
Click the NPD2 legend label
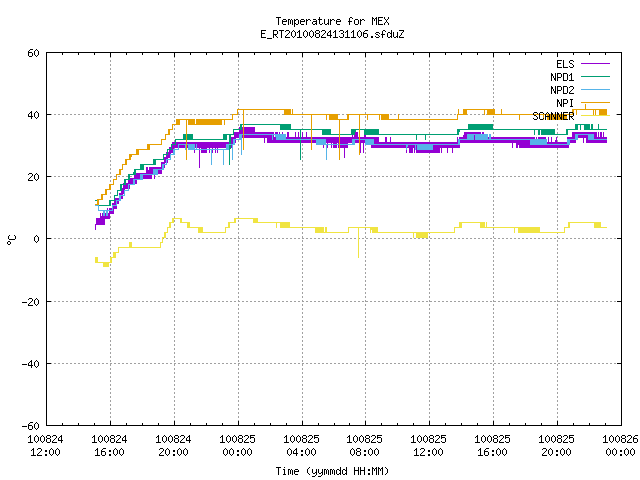tap(562, 90)
